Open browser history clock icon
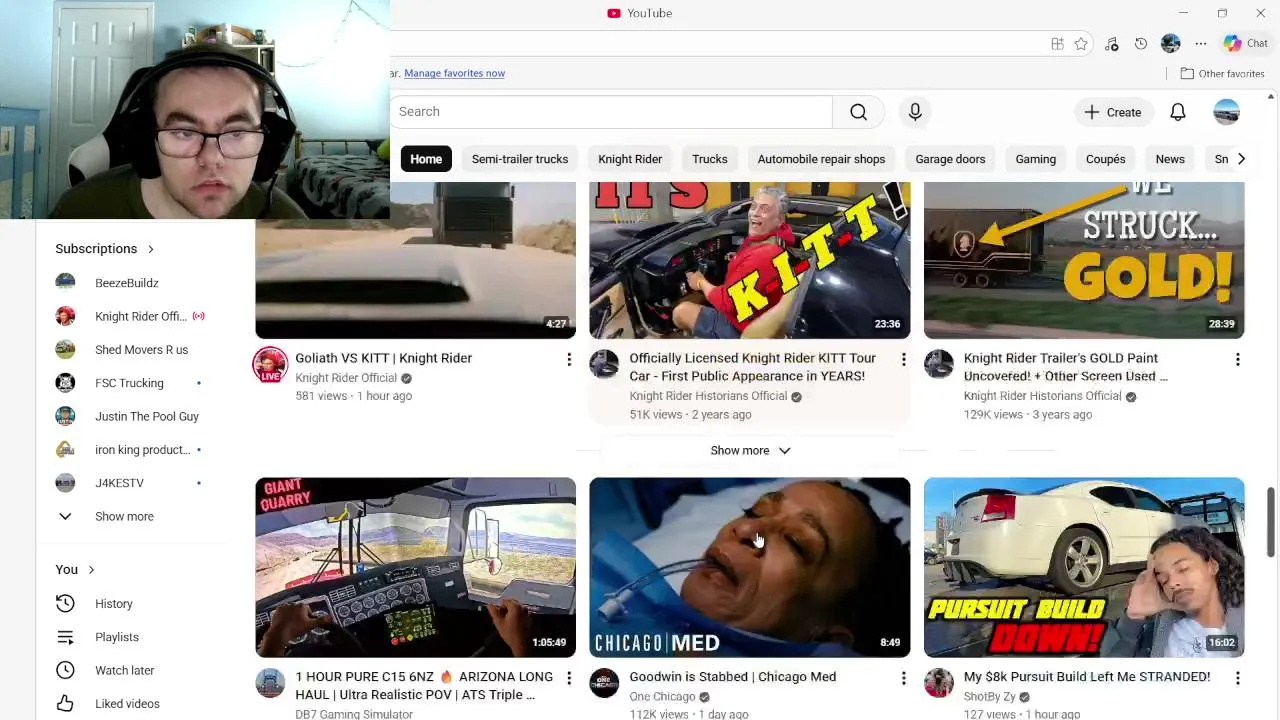Viewport: 1280px width, 720px height. pyautogui.click(x=1141, y=43)
